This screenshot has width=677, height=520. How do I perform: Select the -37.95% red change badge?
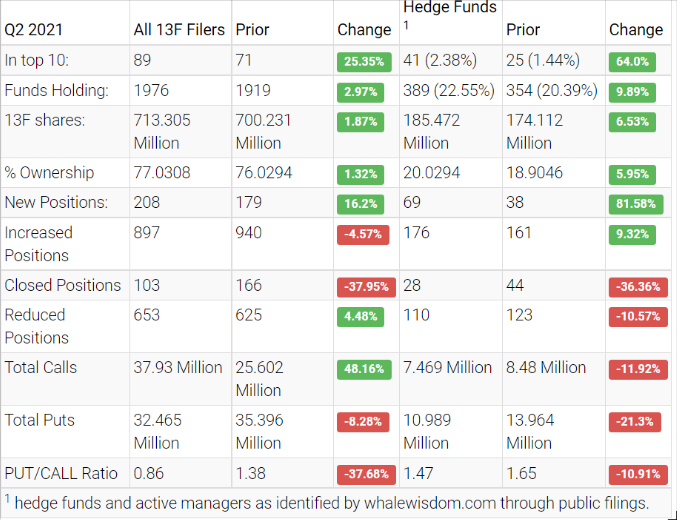click(364, 287)
